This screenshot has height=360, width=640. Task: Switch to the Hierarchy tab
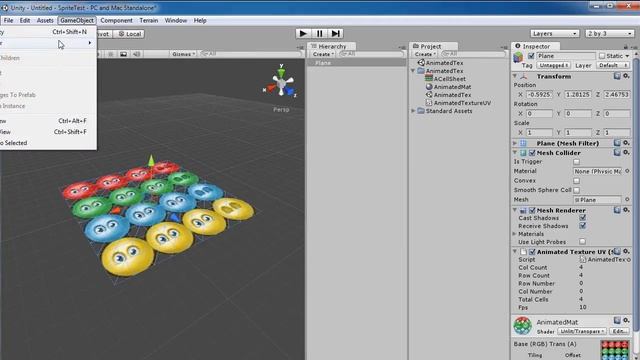point(332,46)
